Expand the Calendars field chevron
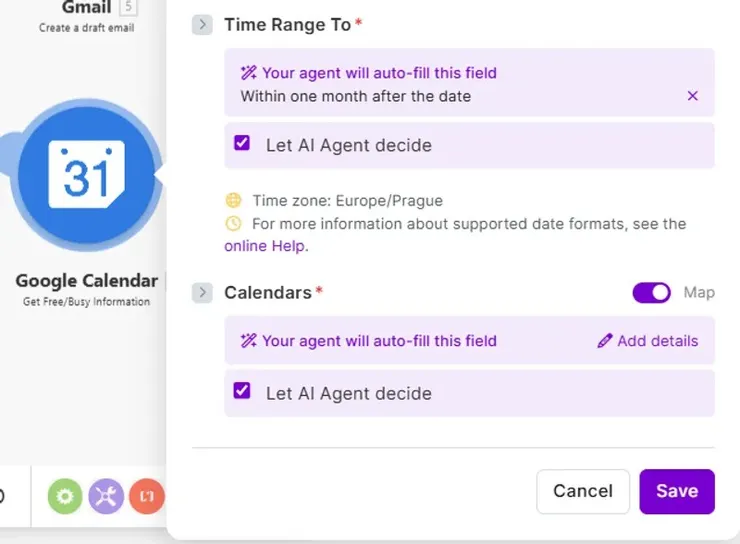Image resolution: width=740 pixels, height=544 pixels. [x=202, y=292]
